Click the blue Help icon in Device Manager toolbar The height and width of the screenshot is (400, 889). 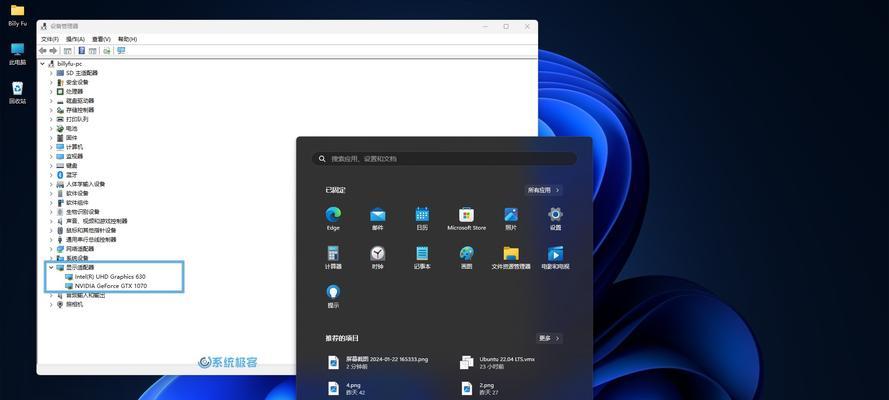point(81,50)
